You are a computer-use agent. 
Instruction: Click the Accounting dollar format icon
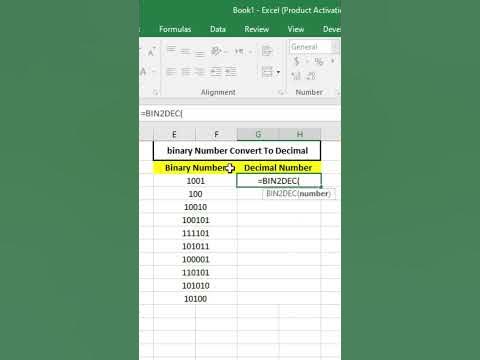click(296, 61)
